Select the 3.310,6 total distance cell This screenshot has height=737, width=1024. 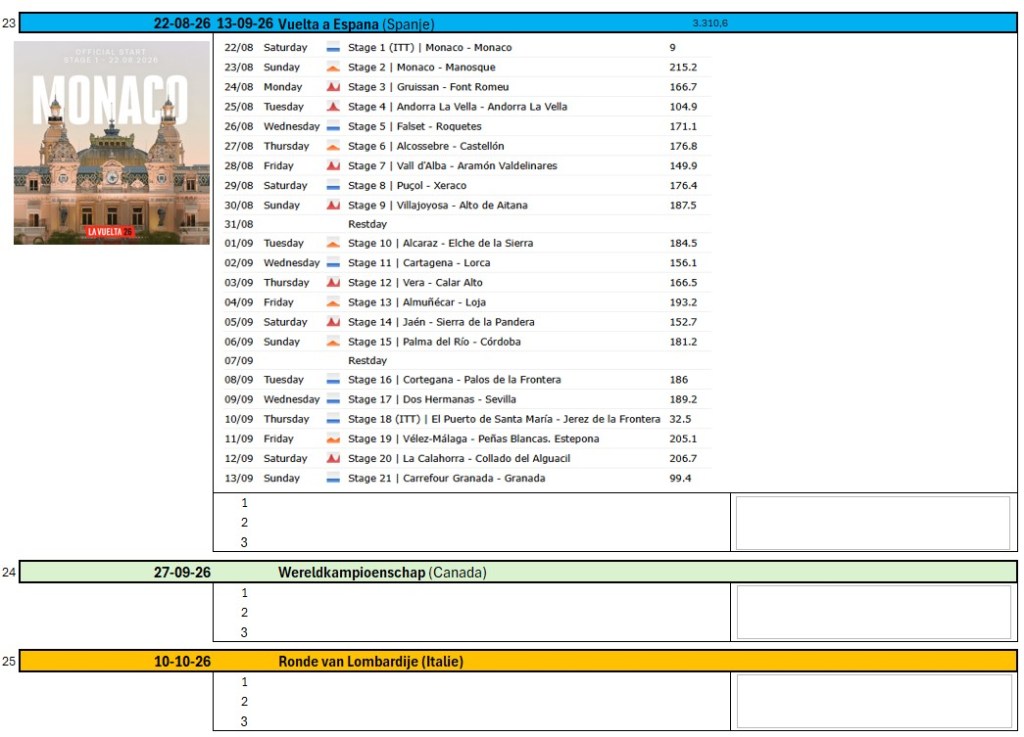(709, 23)
